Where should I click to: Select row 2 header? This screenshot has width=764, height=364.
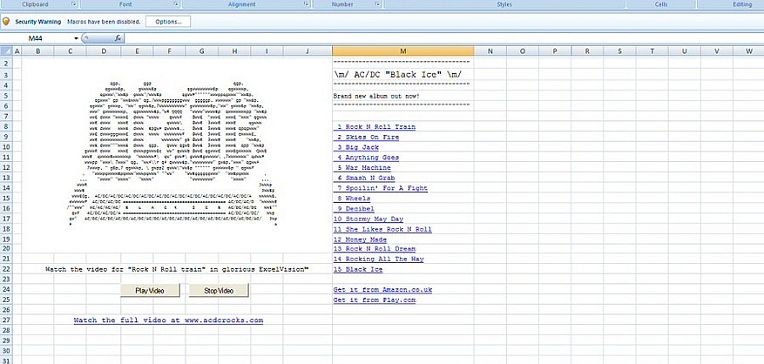point(5,64)
